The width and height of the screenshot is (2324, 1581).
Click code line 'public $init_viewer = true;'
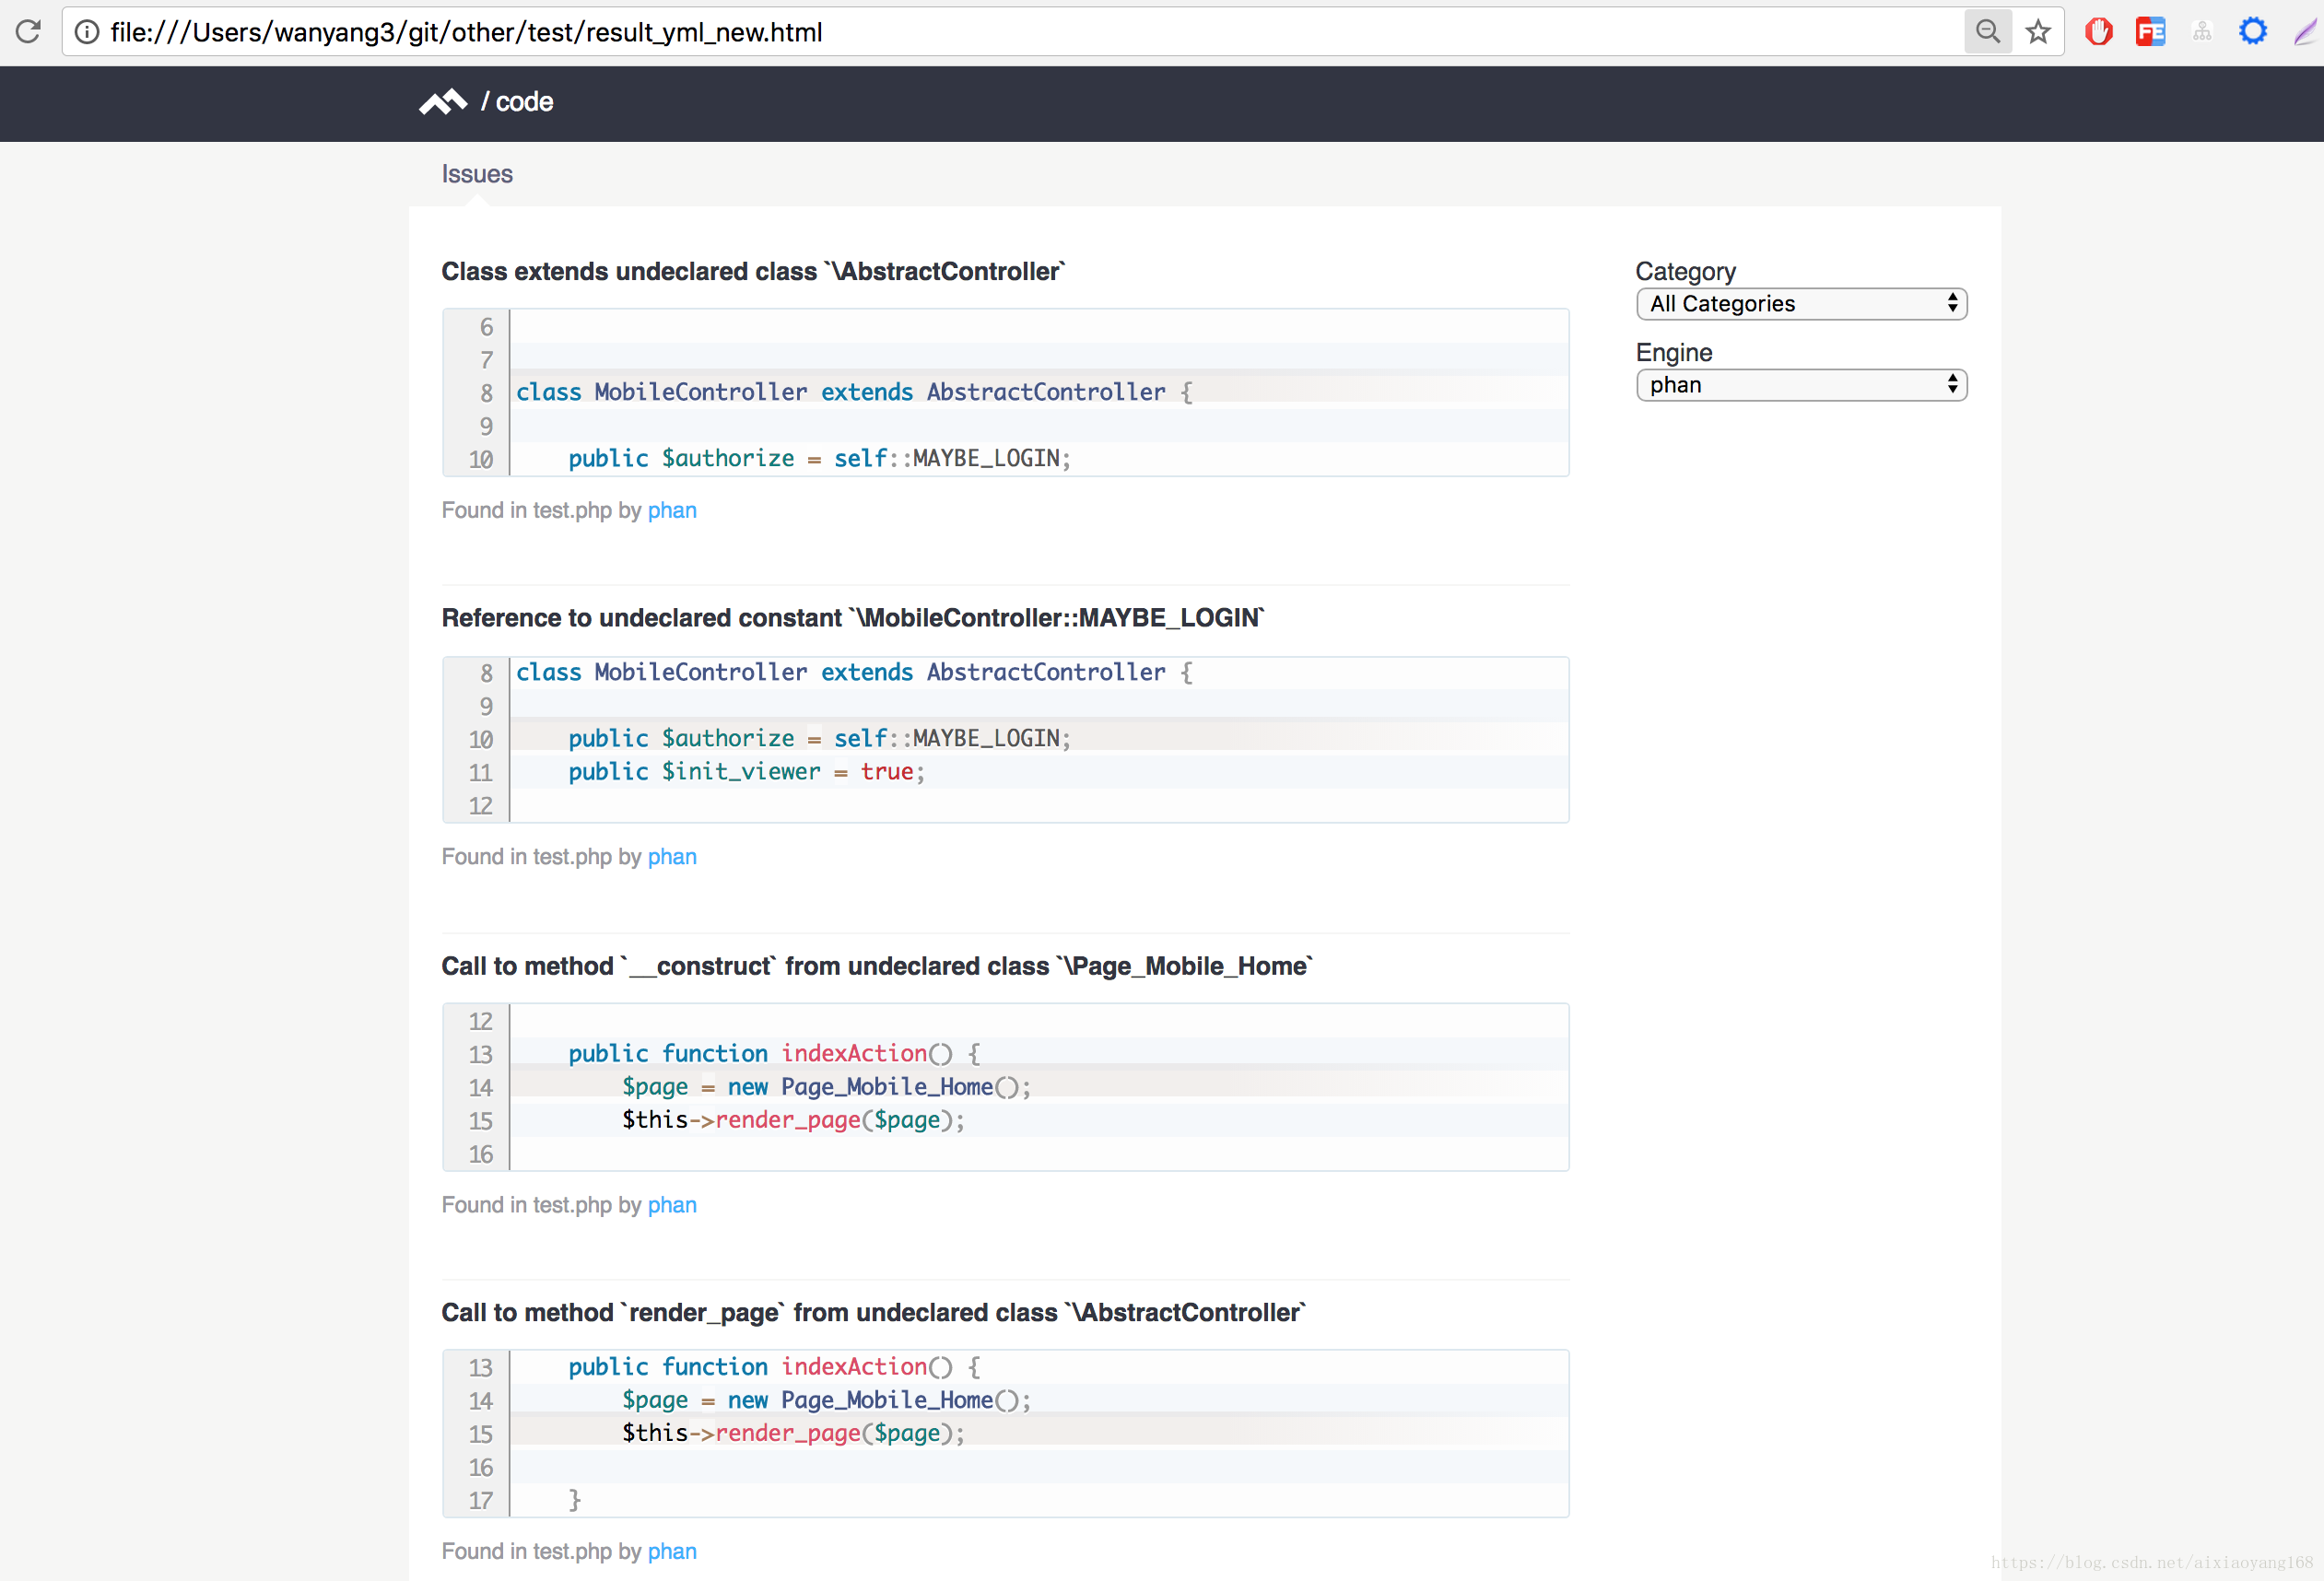tap(747, 772)
